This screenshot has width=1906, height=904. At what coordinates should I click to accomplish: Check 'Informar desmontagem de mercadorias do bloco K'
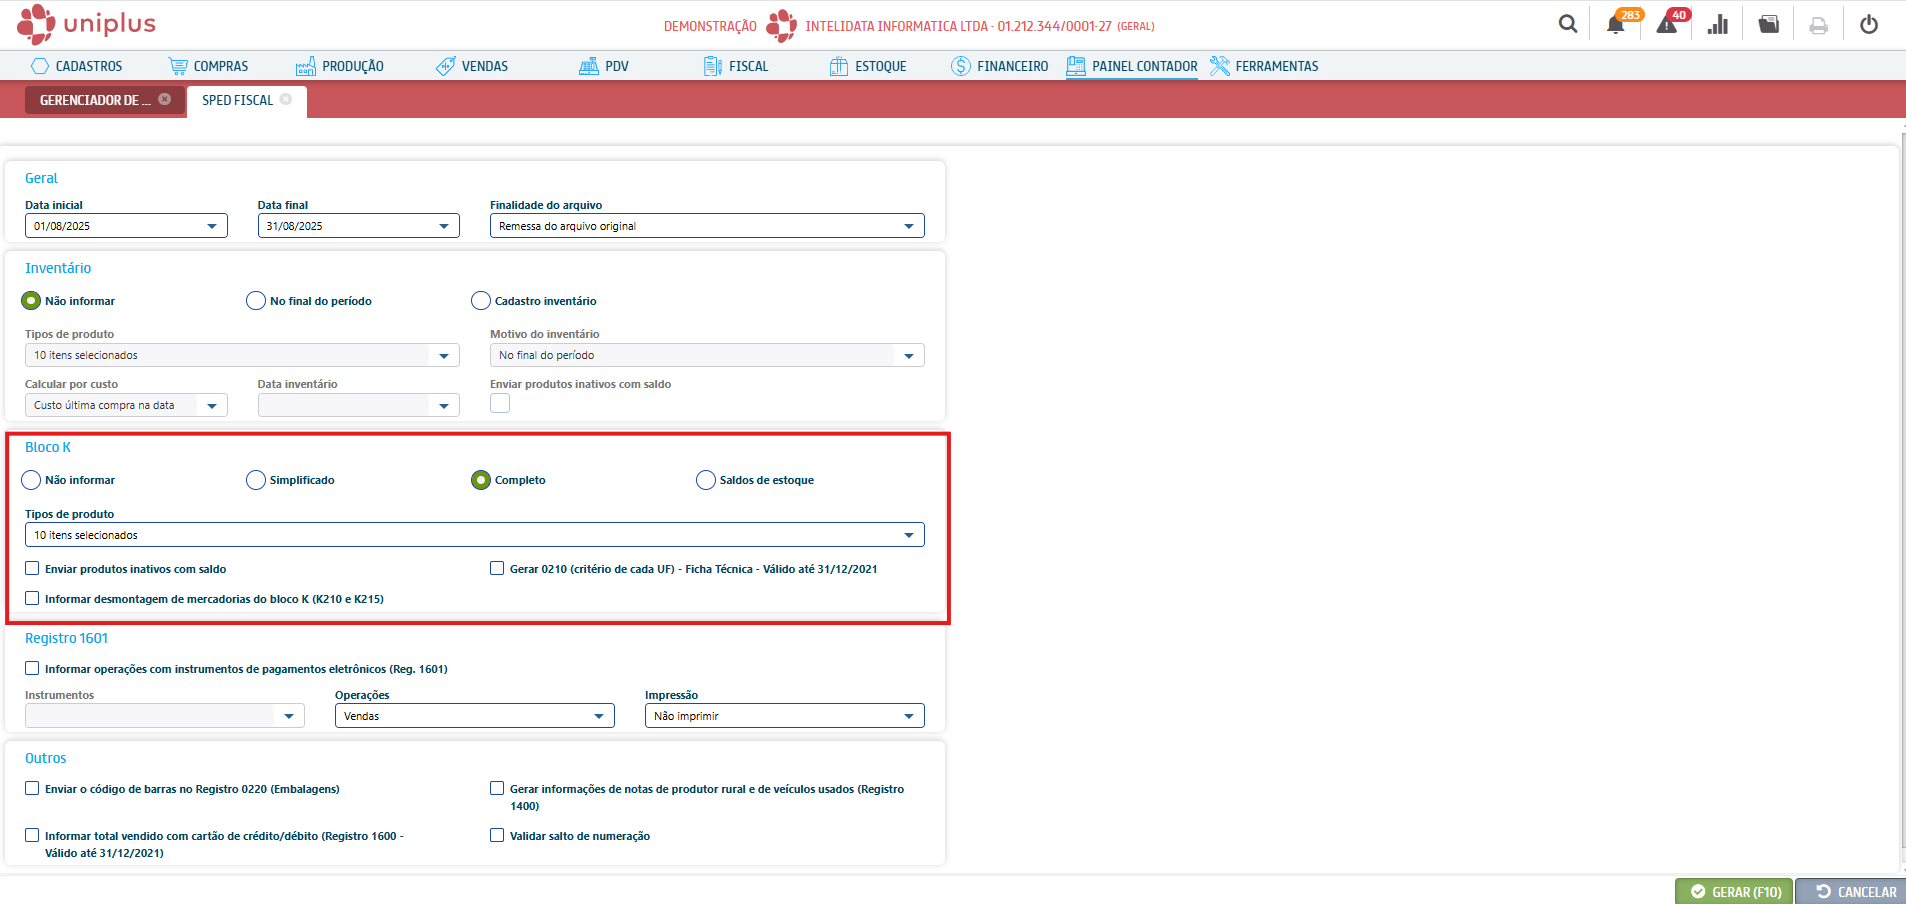[32, 598]
